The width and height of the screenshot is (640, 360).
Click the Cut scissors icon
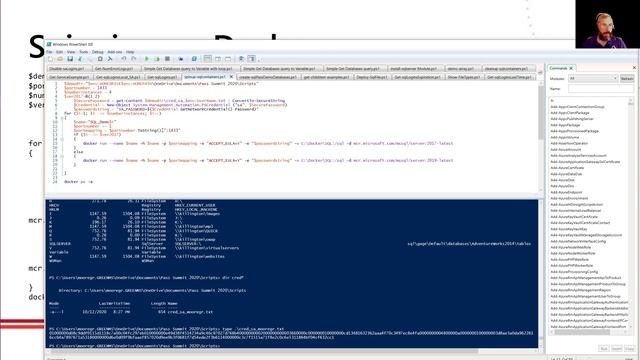(x=80, y=59)
